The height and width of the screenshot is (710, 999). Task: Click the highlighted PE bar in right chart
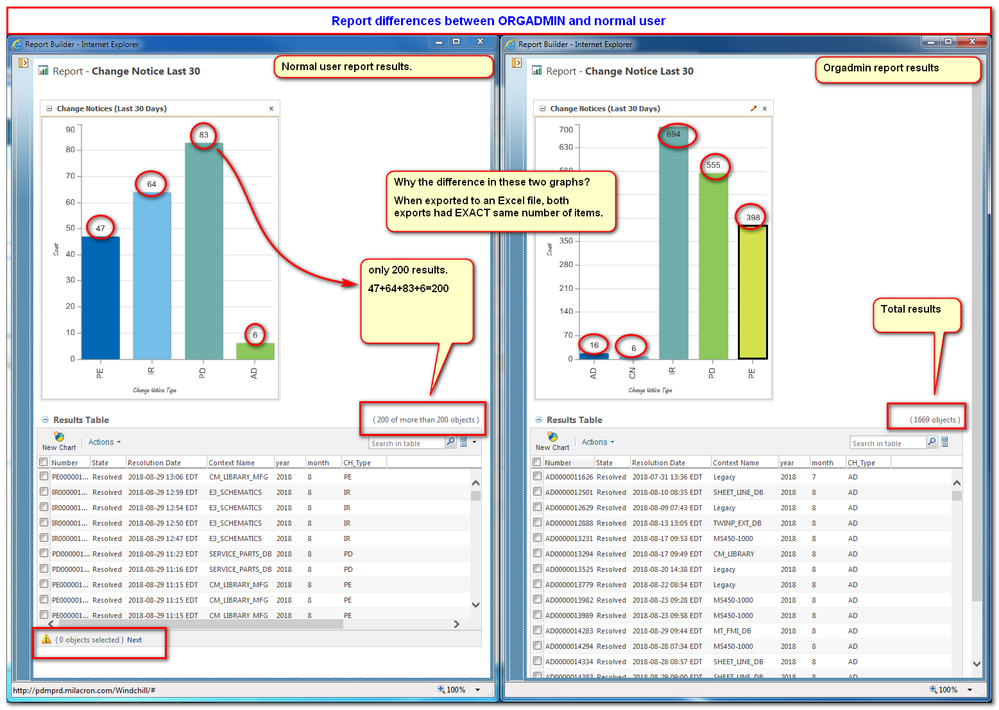(x=752, y=292)
